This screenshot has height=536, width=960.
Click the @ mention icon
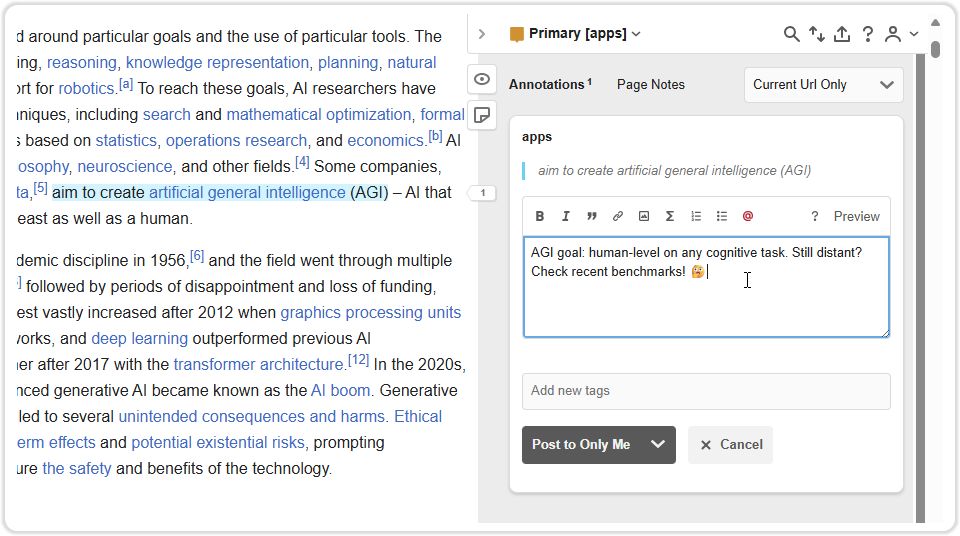tap(748, 216)
